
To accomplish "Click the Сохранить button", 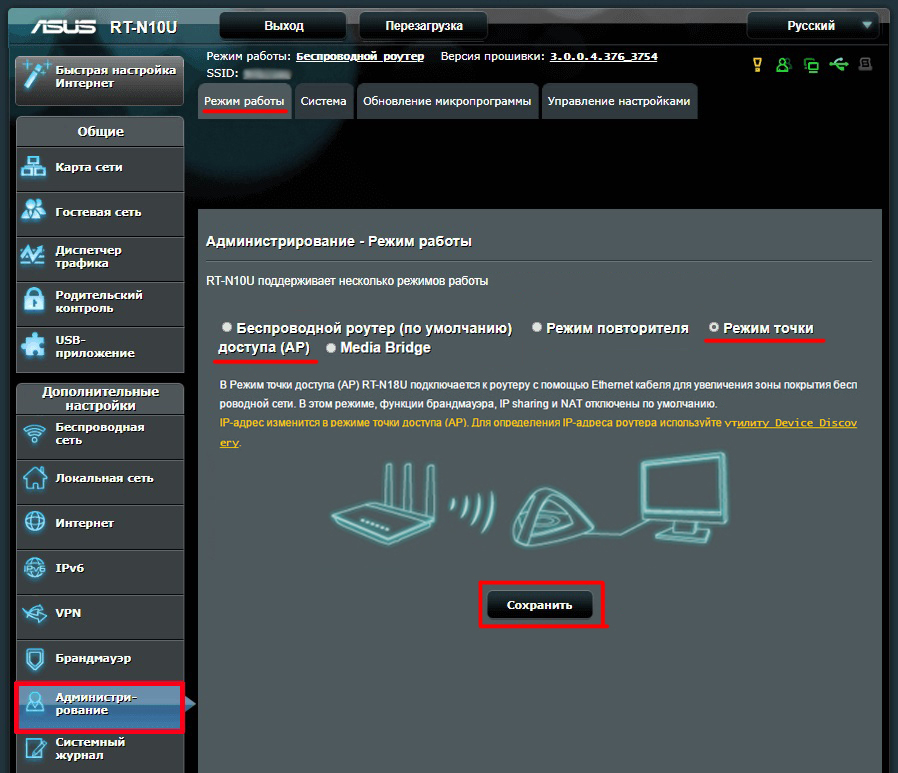I will 540,605.
